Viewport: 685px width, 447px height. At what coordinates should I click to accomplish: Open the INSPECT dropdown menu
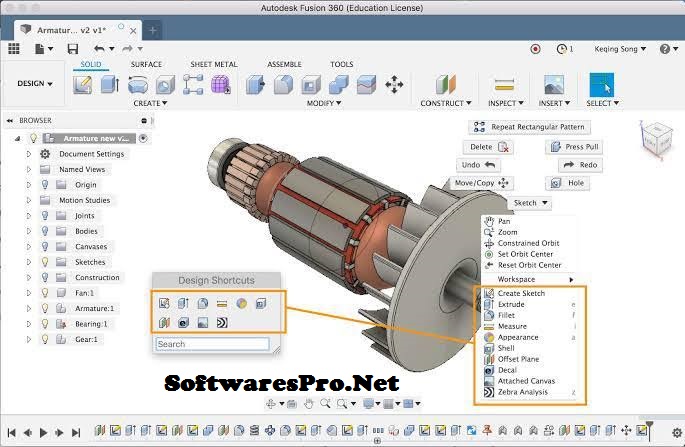coord(505,103)
